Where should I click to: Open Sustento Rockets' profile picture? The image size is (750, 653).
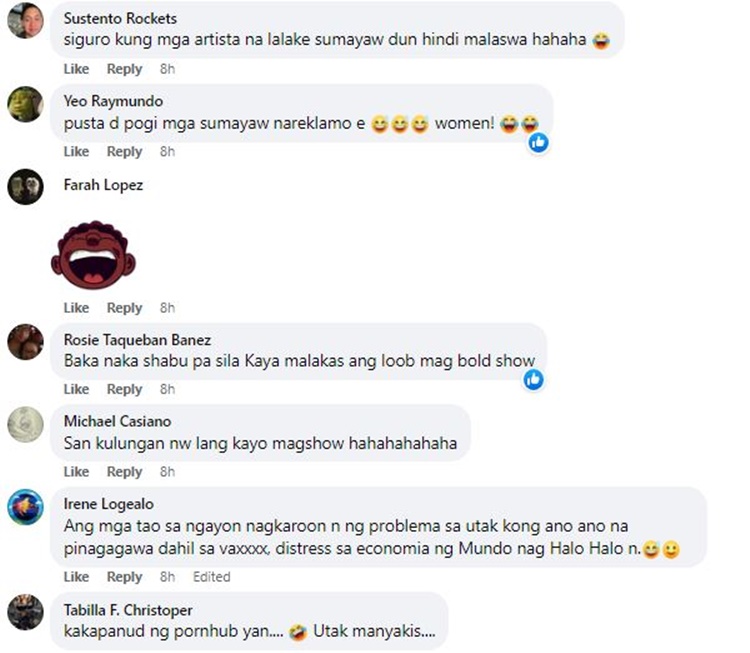tap(25, 20)
